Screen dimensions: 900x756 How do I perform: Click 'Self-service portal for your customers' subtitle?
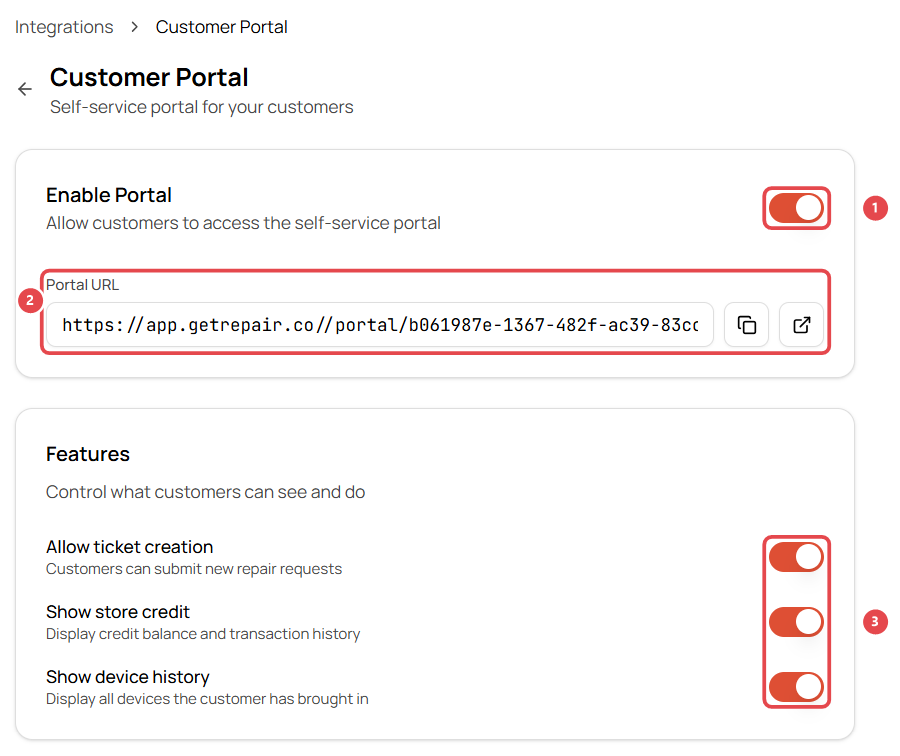click(x=201, y=107)
